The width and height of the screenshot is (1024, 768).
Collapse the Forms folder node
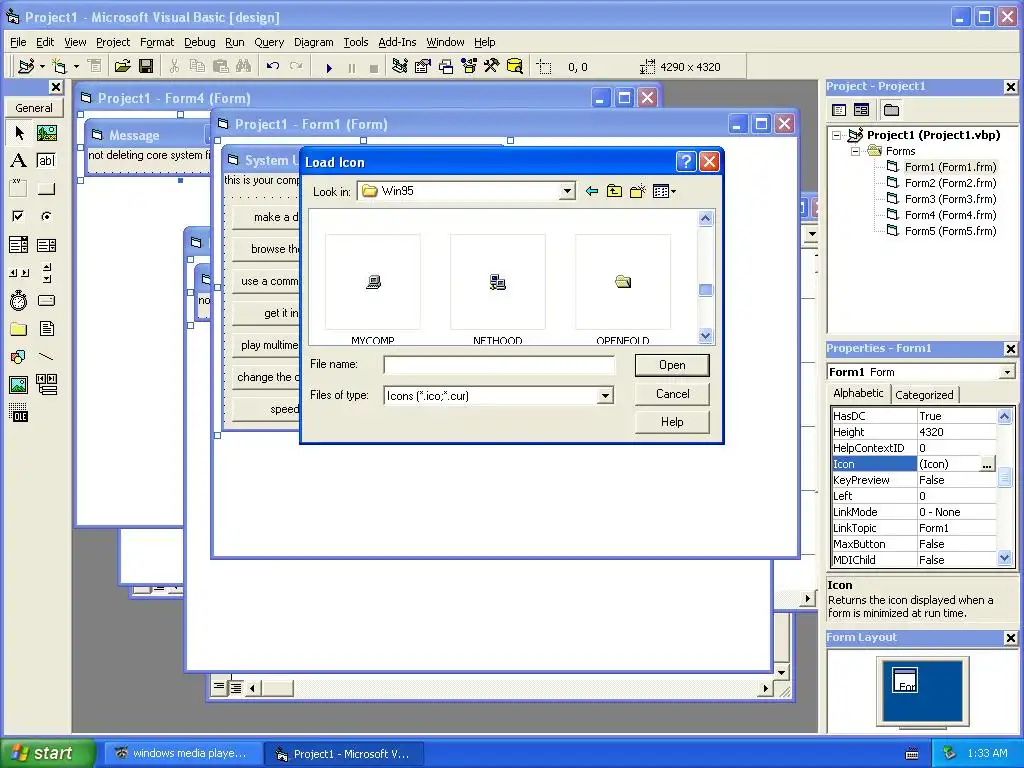click(855, 152)
